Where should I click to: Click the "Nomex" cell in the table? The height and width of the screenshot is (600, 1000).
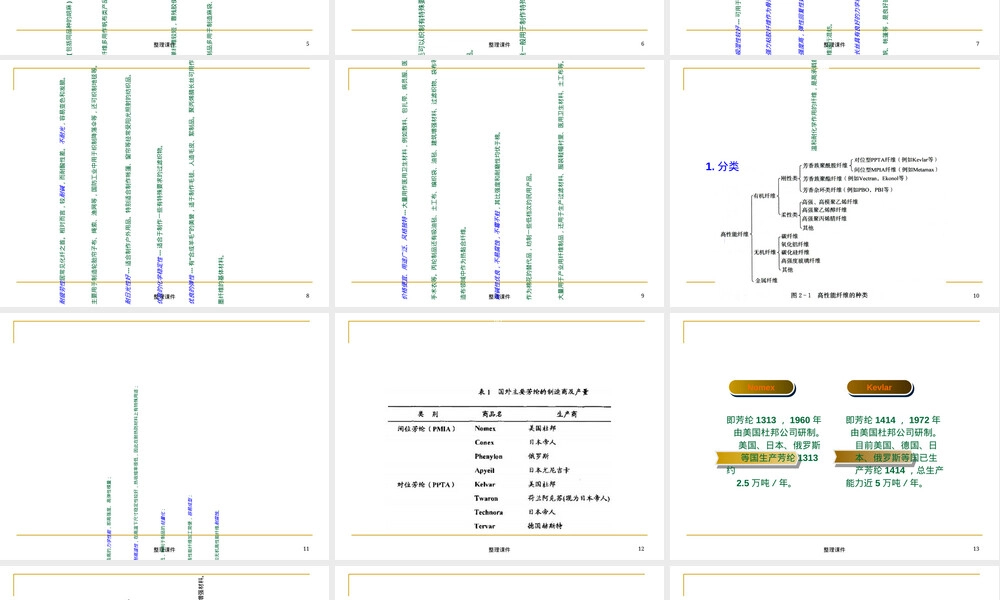pos(485,428)
